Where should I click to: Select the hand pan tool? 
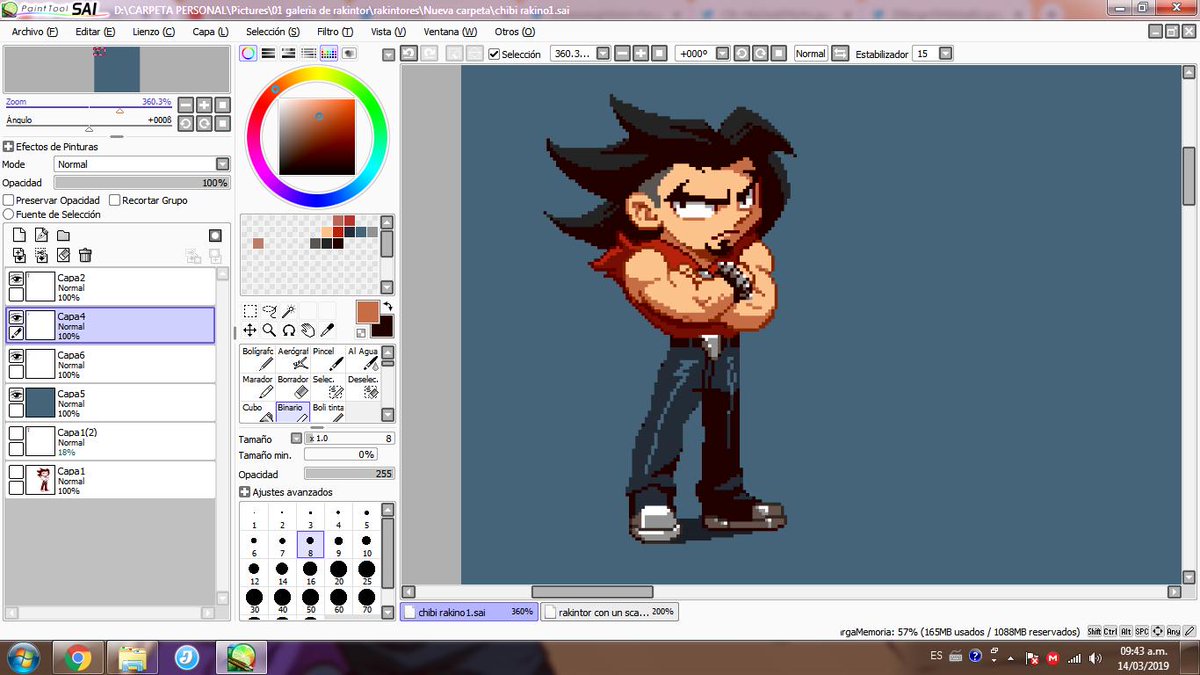pyautogui.click(x=307, y=330)
